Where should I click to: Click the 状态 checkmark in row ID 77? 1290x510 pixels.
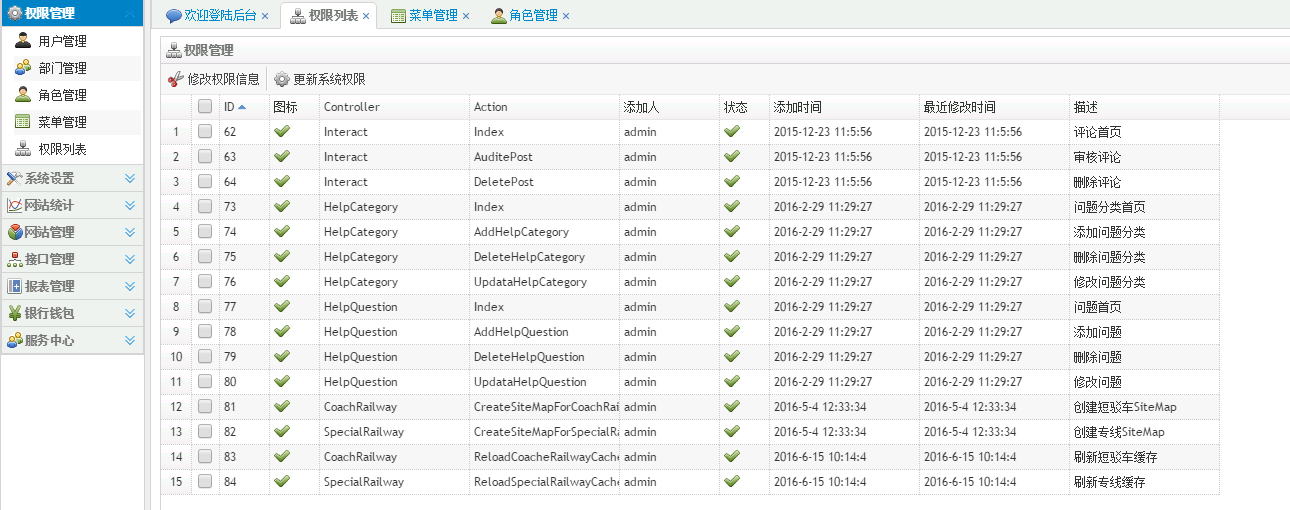point(732,306)
